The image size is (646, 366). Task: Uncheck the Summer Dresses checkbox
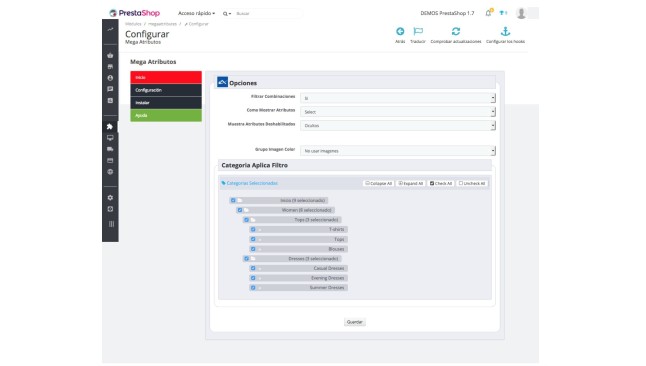(253, 288)
